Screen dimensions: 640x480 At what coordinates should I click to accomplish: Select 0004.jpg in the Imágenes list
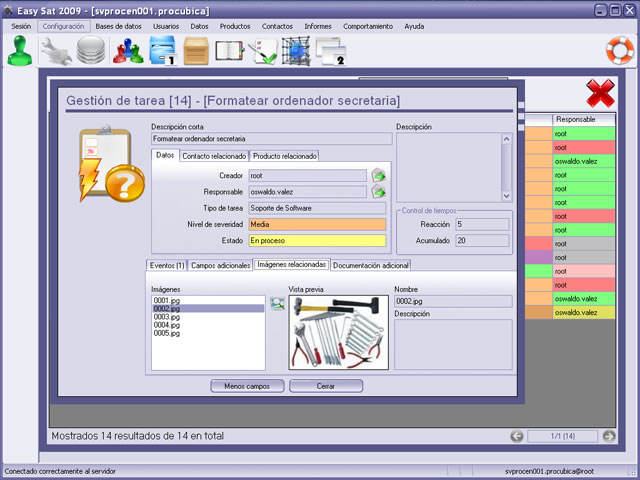pyautogui.click(x=167, y=325)
